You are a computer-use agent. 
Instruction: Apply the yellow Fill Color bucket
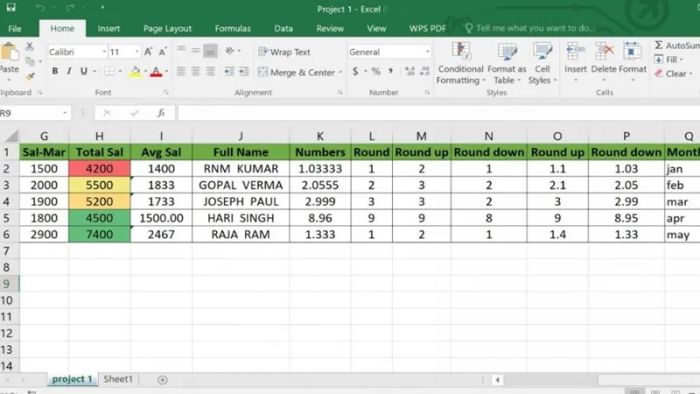(x=135, y=71)
